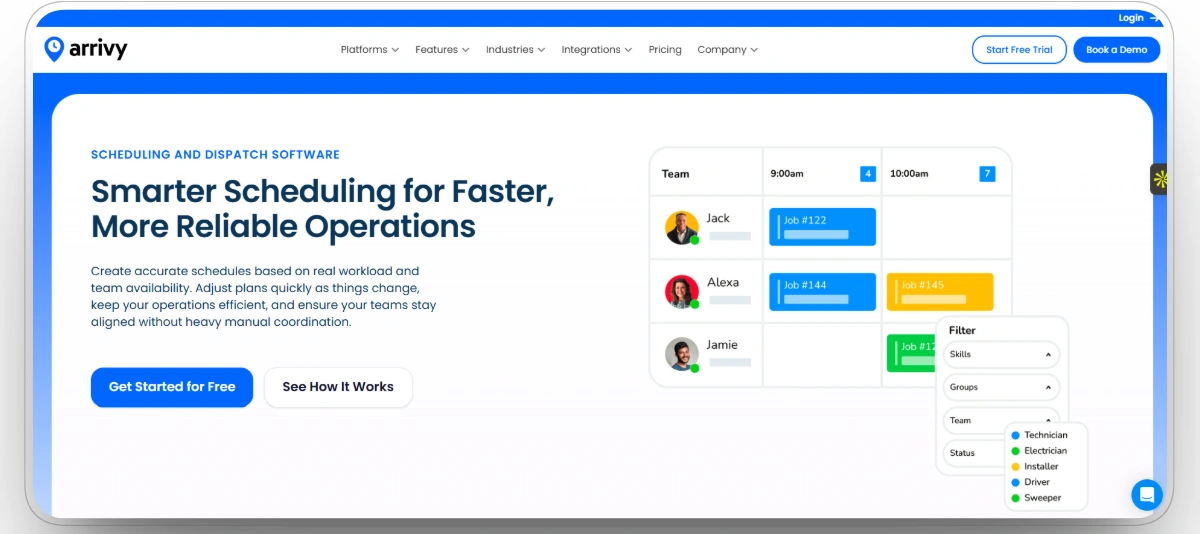Click the 9:00am column header
Image resolution: width=1200 pixels, height=534 pixels.
click(787, 174)
